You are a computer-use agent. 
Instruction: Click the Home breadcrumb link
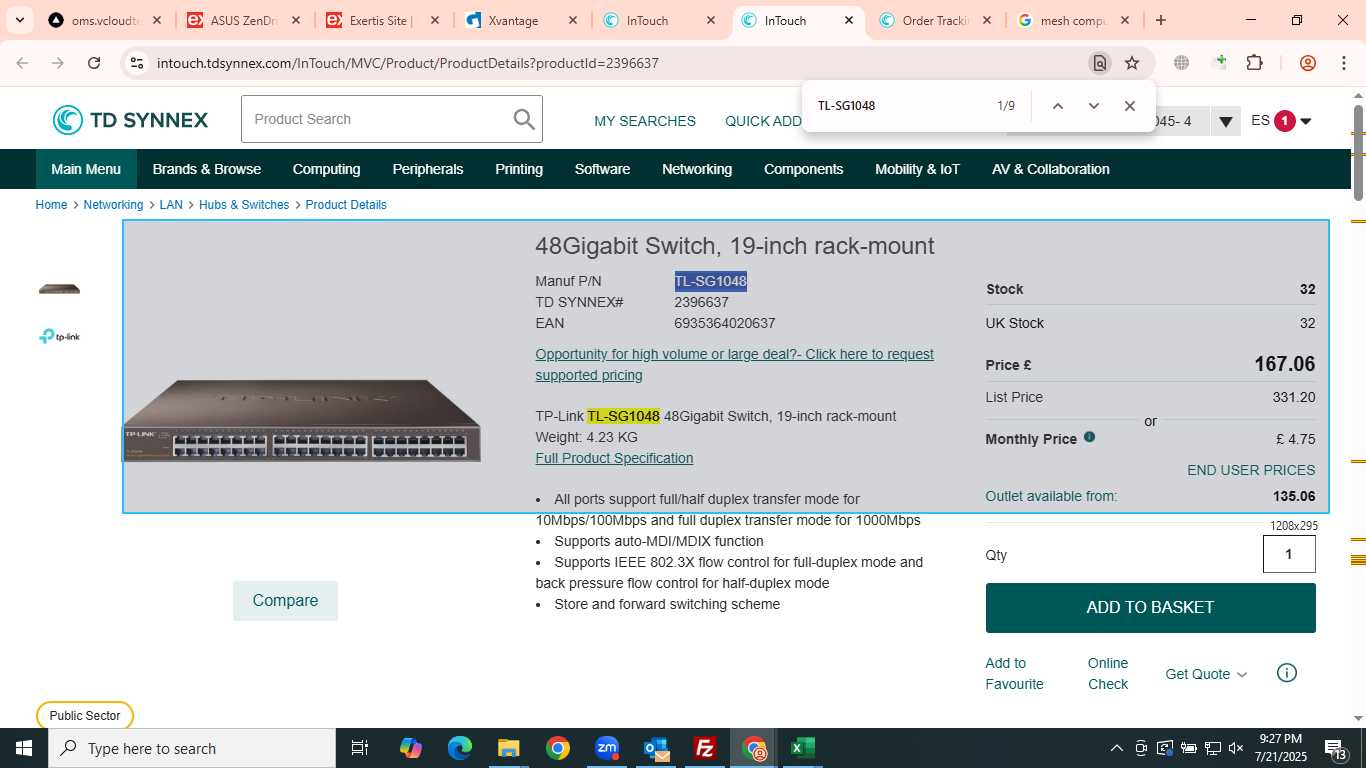tap(51, 205)
